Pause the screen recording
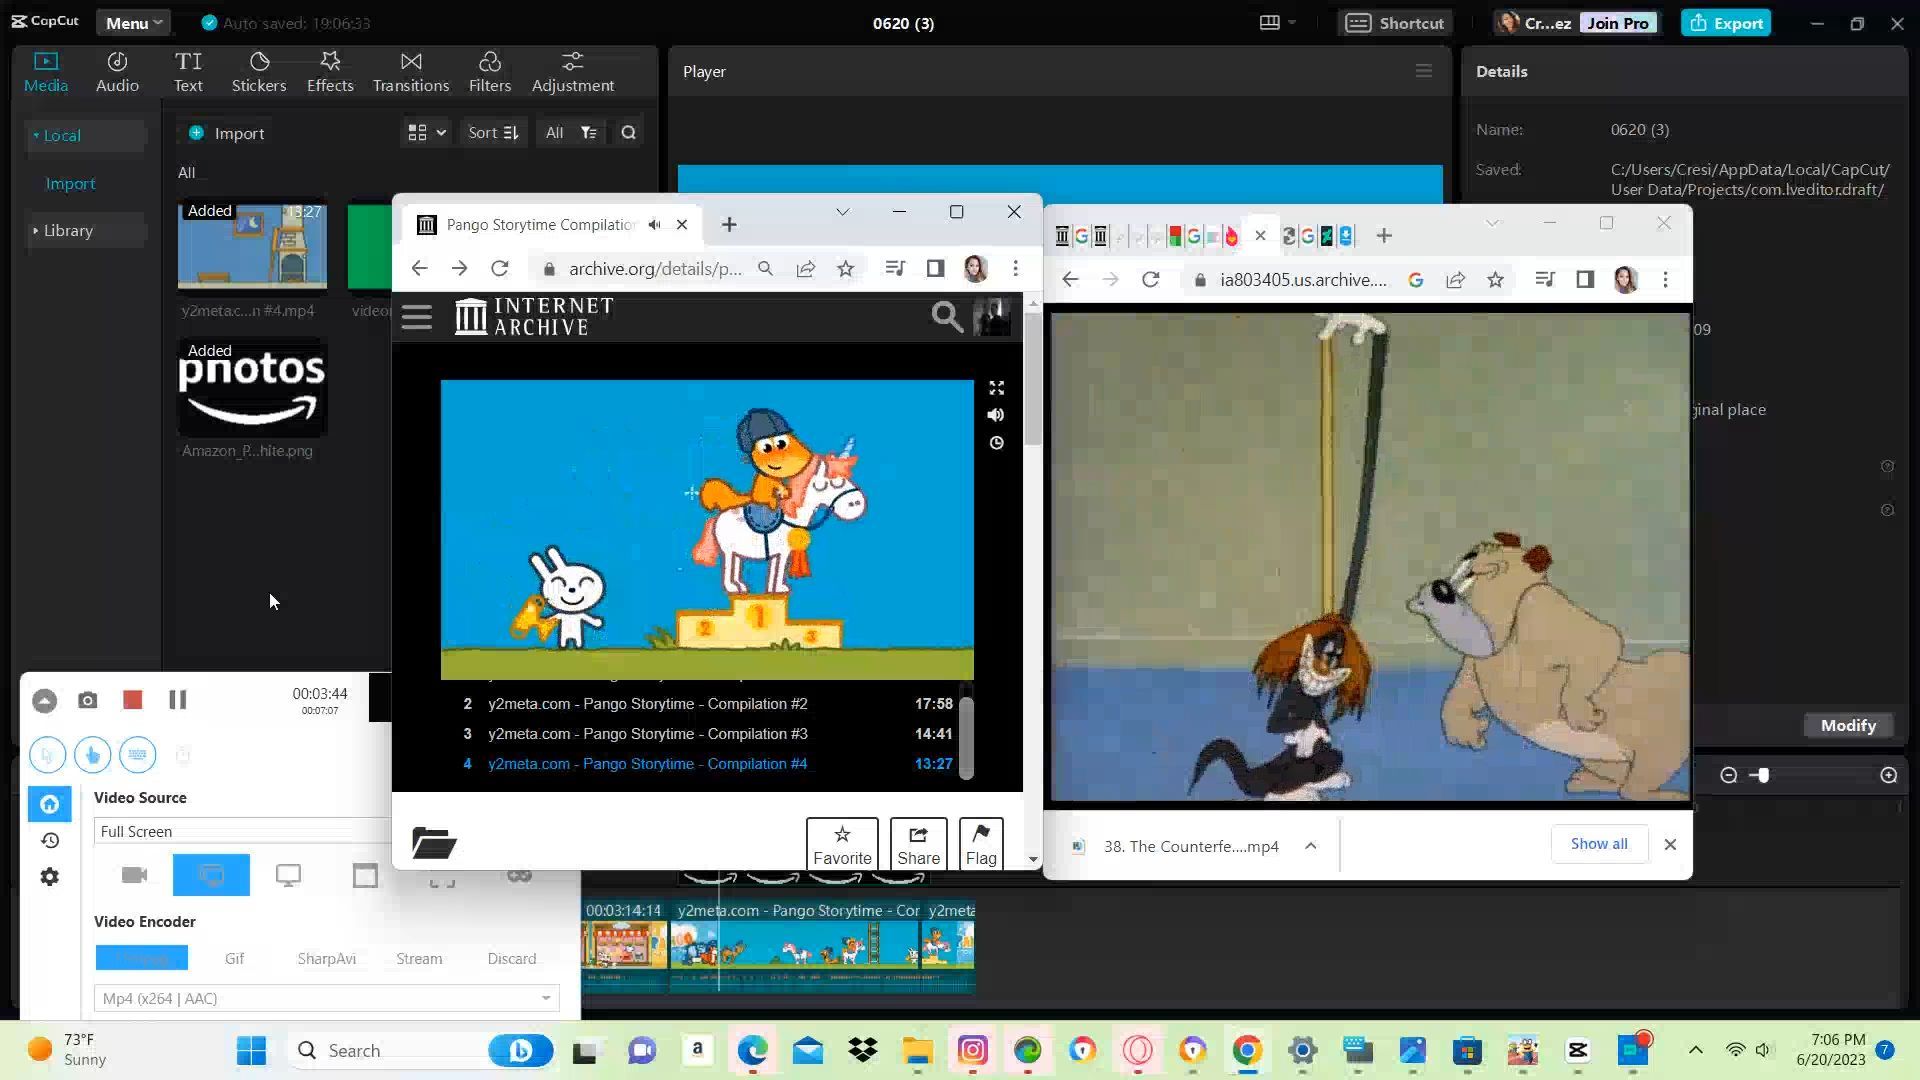Image resolution: width=1920 pixels, height=1080 pixels. click(177, 700)
